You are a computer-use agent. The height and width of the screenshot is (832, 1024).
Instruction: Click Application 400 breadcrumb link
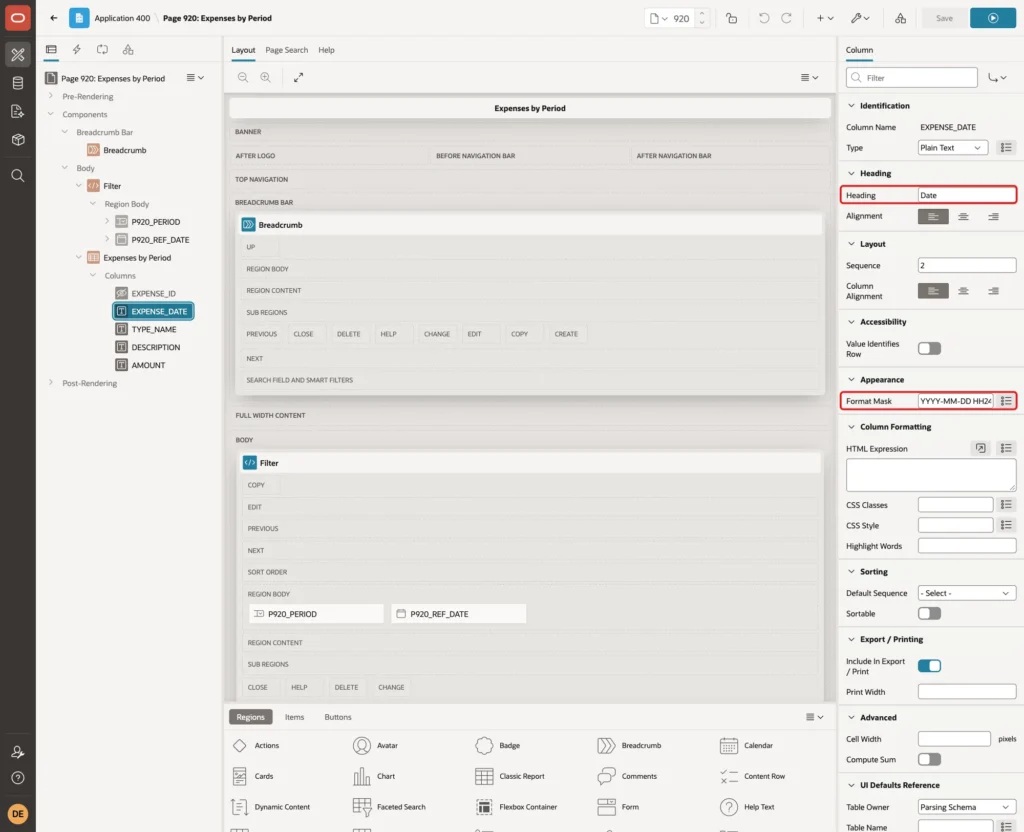point(122,18)
